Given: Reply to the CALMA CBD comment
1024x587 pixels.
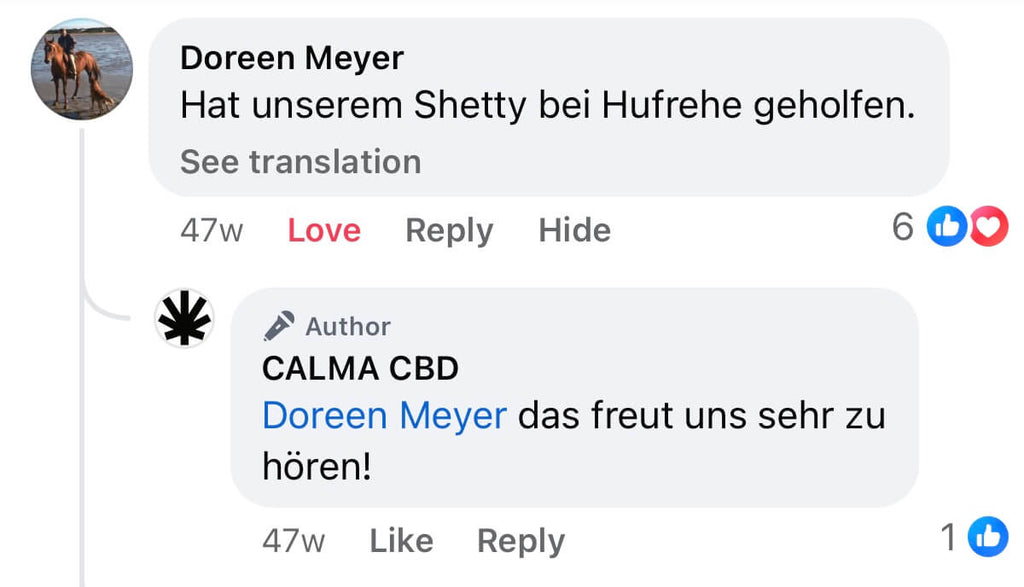Looking at the screenshot, I should click(x=520, y=541).
